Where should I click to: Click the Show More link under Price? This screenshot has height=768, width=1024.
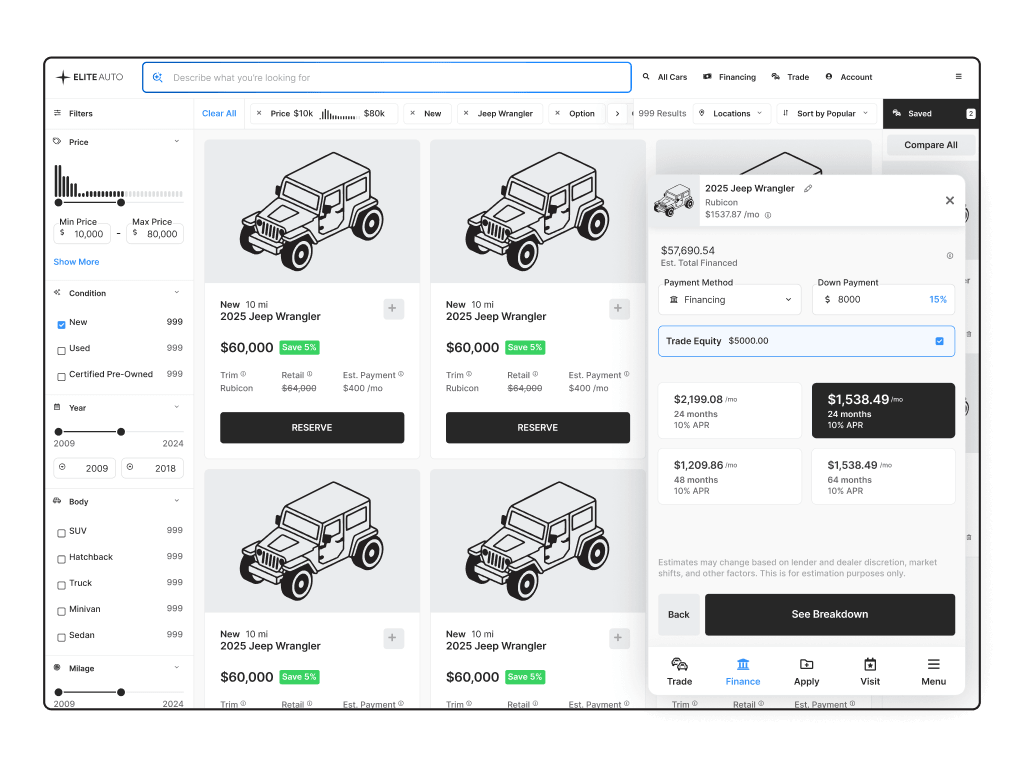click(x=76, y=262)
